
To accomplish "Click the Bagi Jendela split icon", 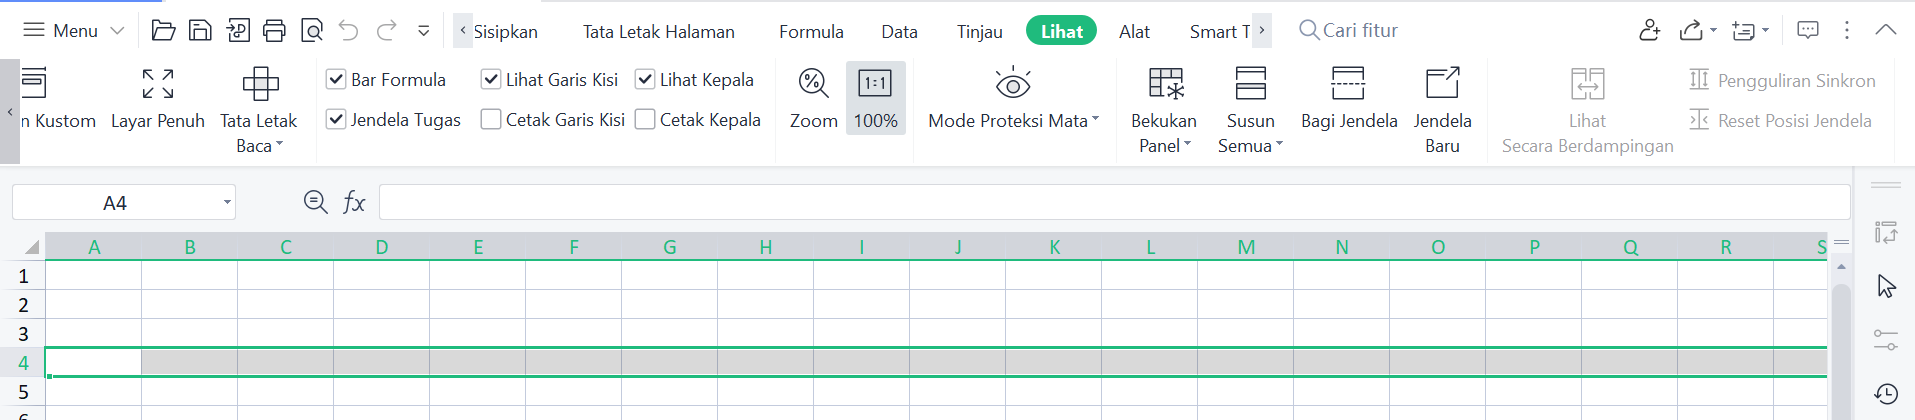I will 1348,84.
